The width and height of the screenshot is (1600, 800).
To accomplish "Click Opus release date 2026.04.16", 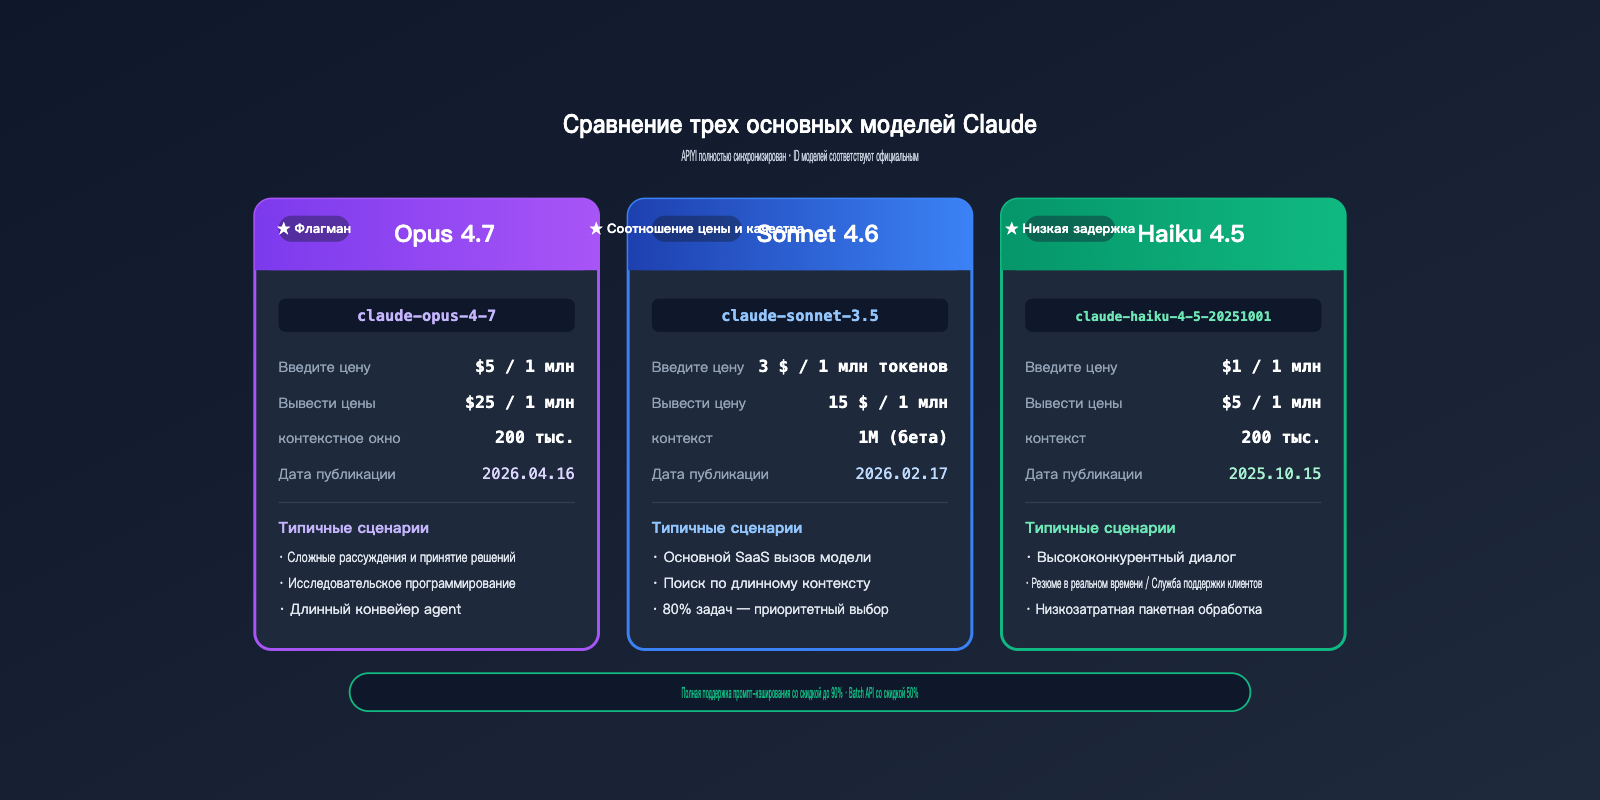I will coord(528,474).
